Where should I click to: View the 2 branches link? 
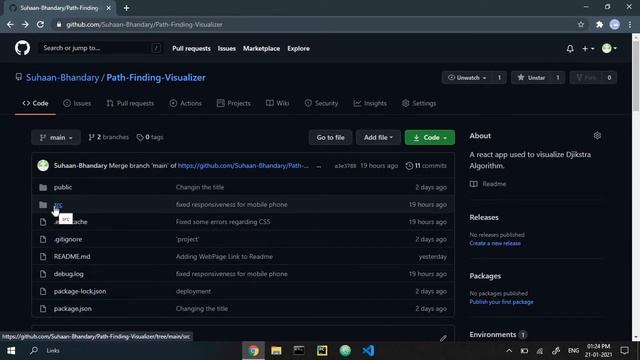click(x=109, y=137)
